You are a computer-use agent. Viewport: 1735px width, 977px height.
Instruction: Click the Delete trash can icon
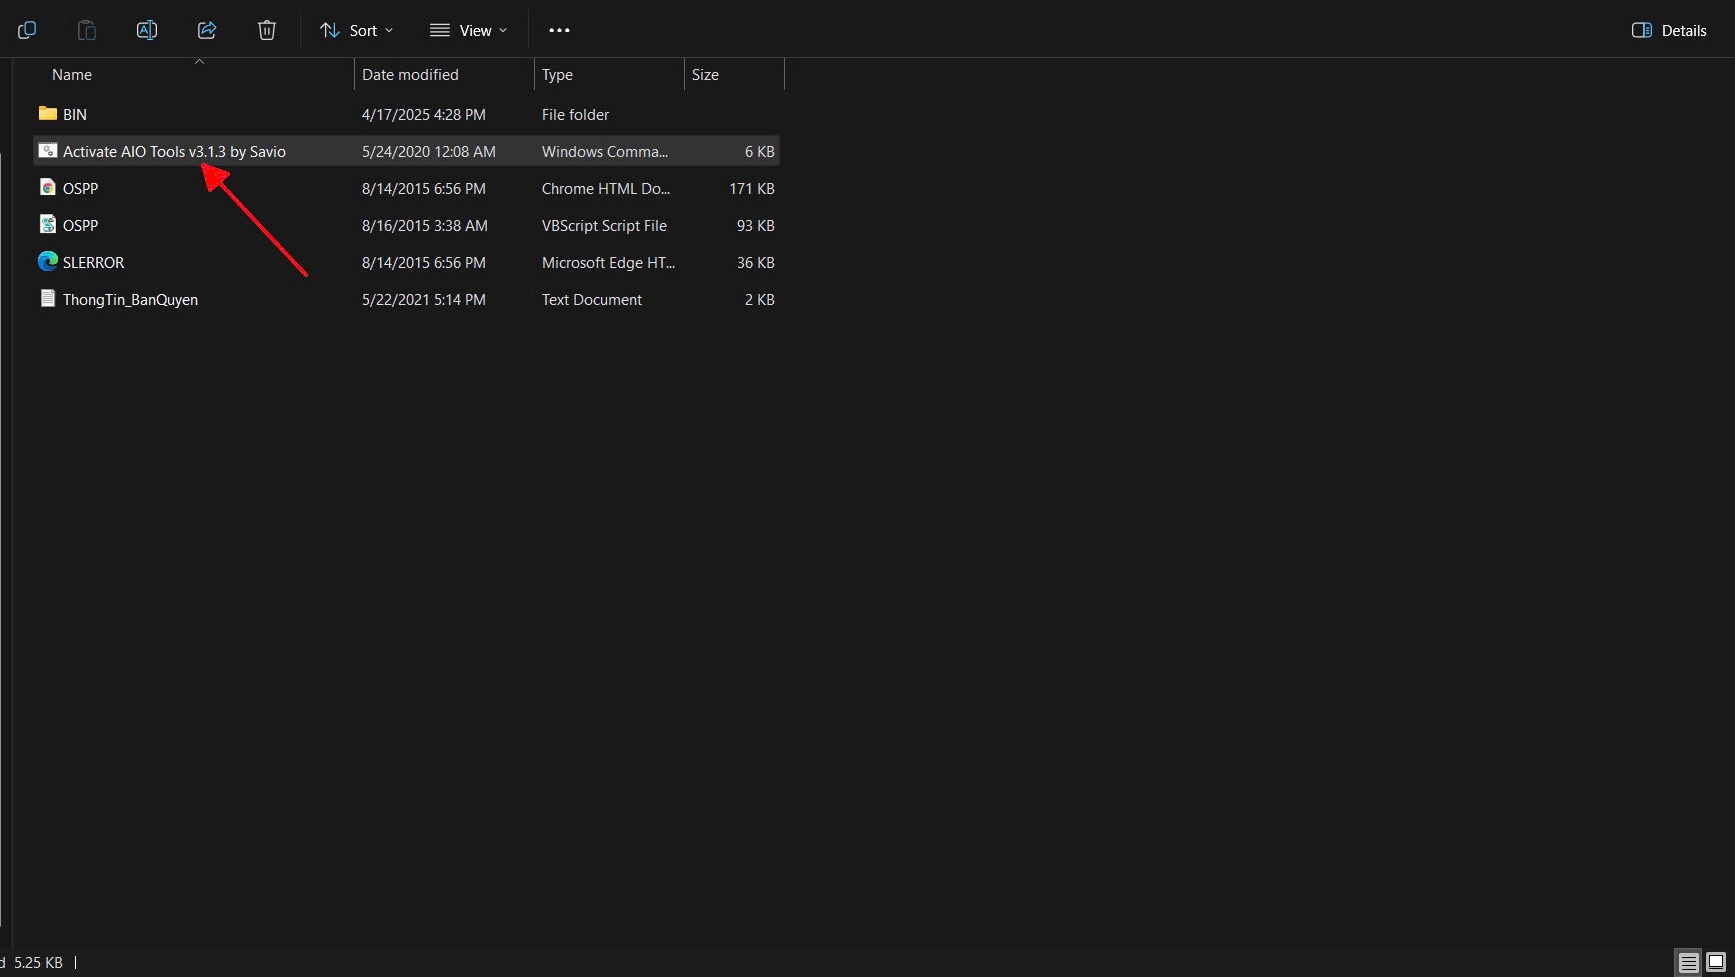point(267,30)
